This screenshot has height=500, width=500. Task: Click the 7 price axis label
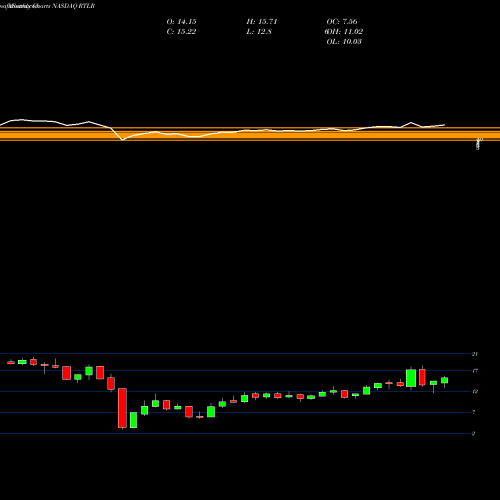coord(474,413)
